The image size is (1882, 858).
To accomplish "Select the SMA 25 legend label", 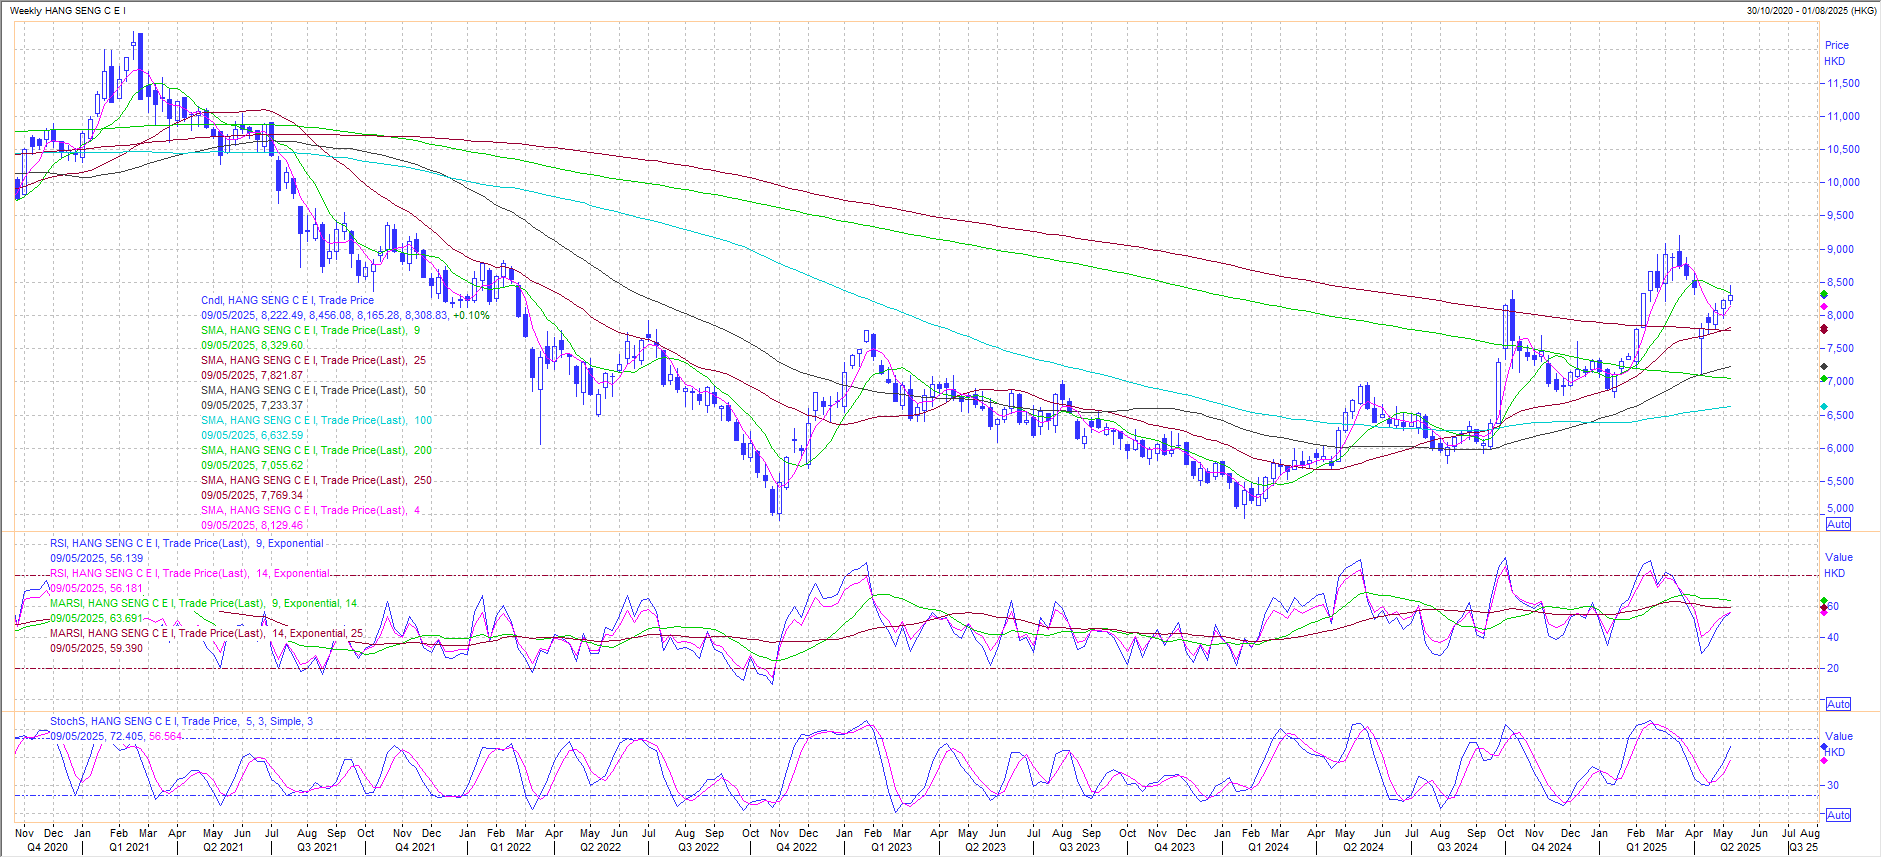I will (x=313, y=360).
